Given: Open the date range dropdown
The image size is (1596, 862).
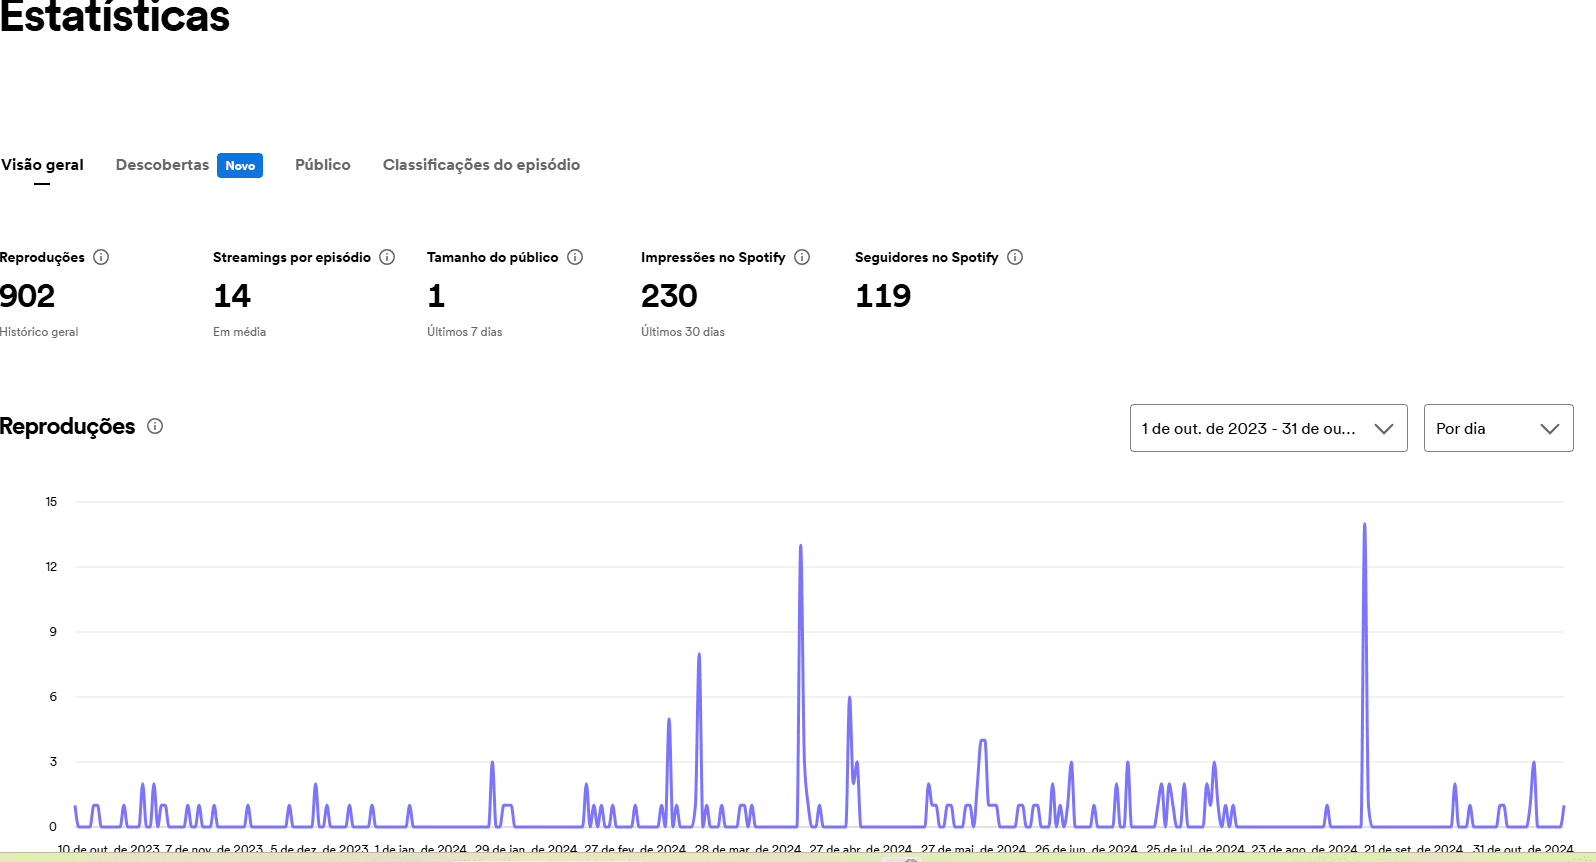Looking at the screenshot, I should (x=1250, y=428).
